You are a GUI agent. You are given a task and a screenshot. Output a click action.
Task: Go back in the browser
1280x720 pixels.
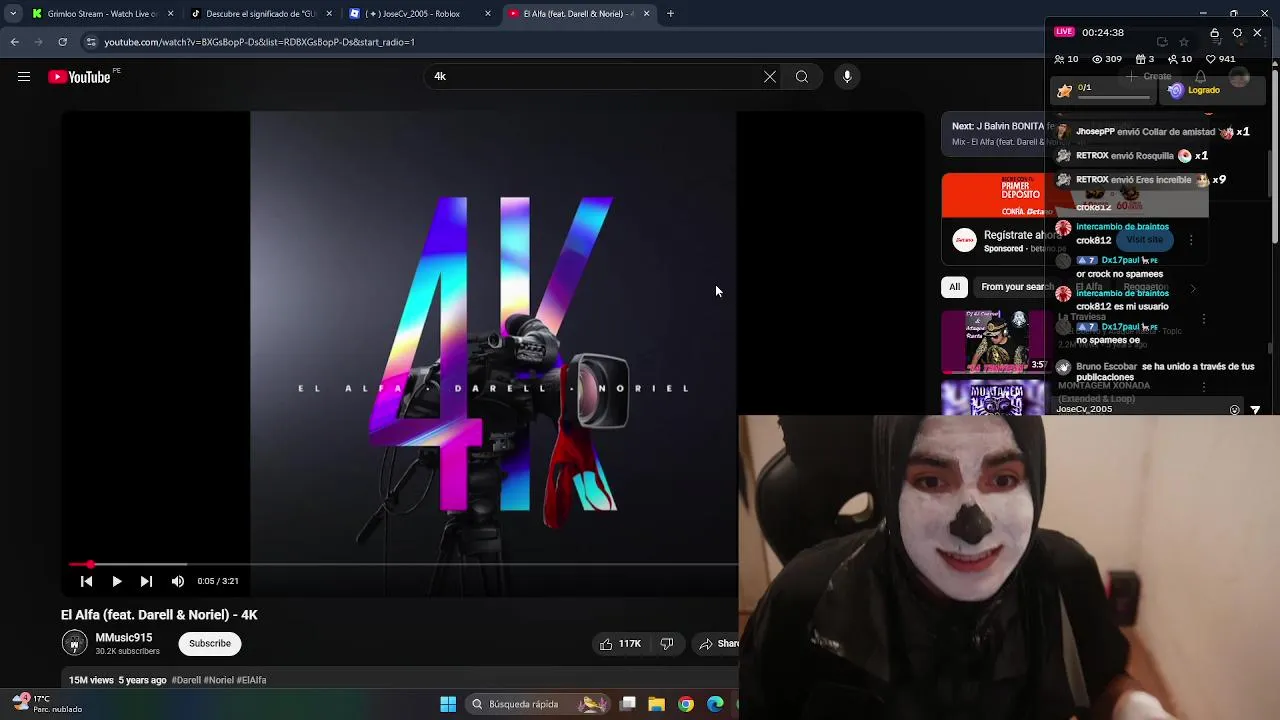click(x=15, y=42)
